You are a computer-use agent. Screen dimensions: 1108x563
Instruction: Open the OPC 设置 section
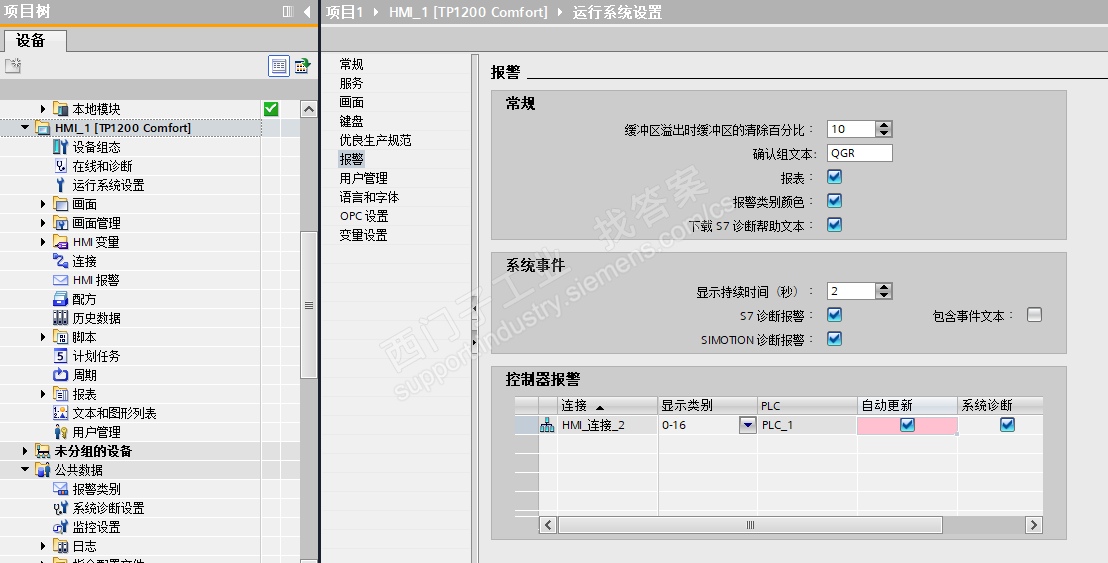364,216
